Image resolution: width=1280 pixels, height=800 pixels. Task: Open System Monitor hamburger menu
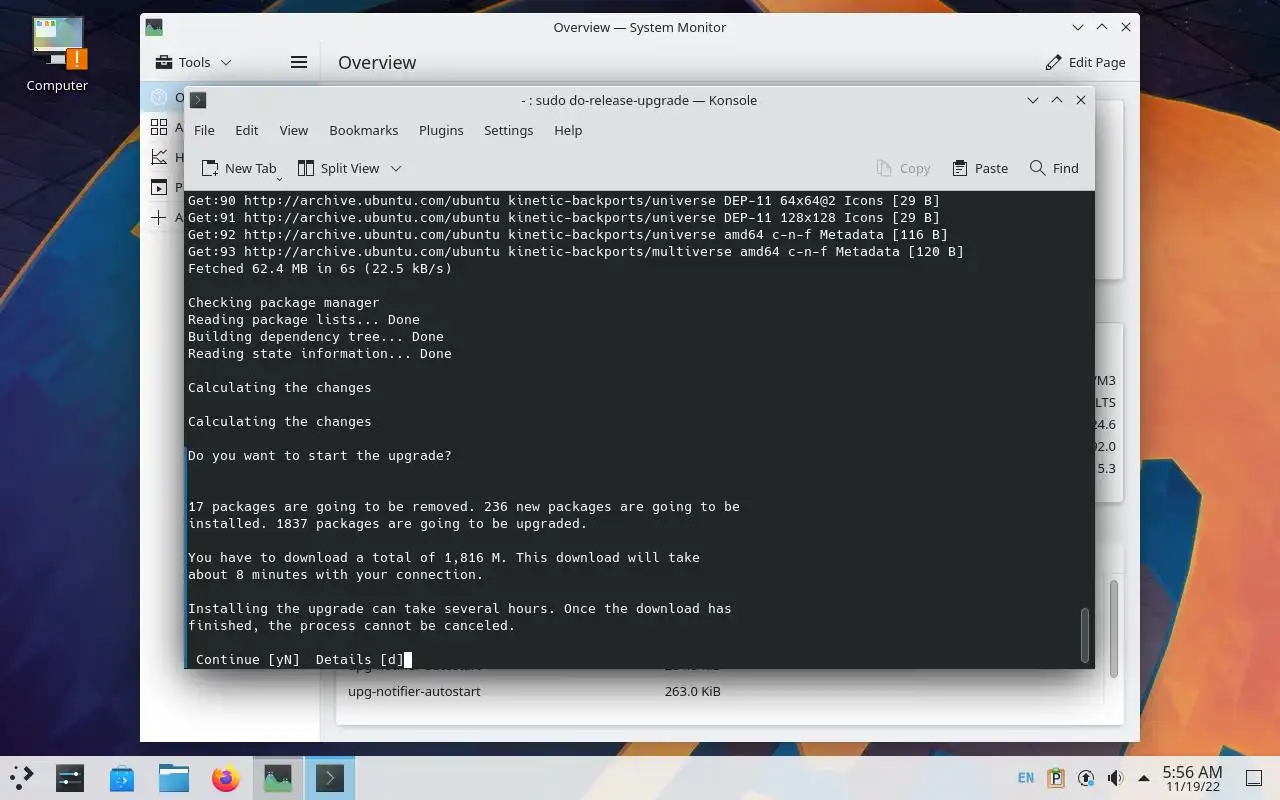tap(298, 62)
